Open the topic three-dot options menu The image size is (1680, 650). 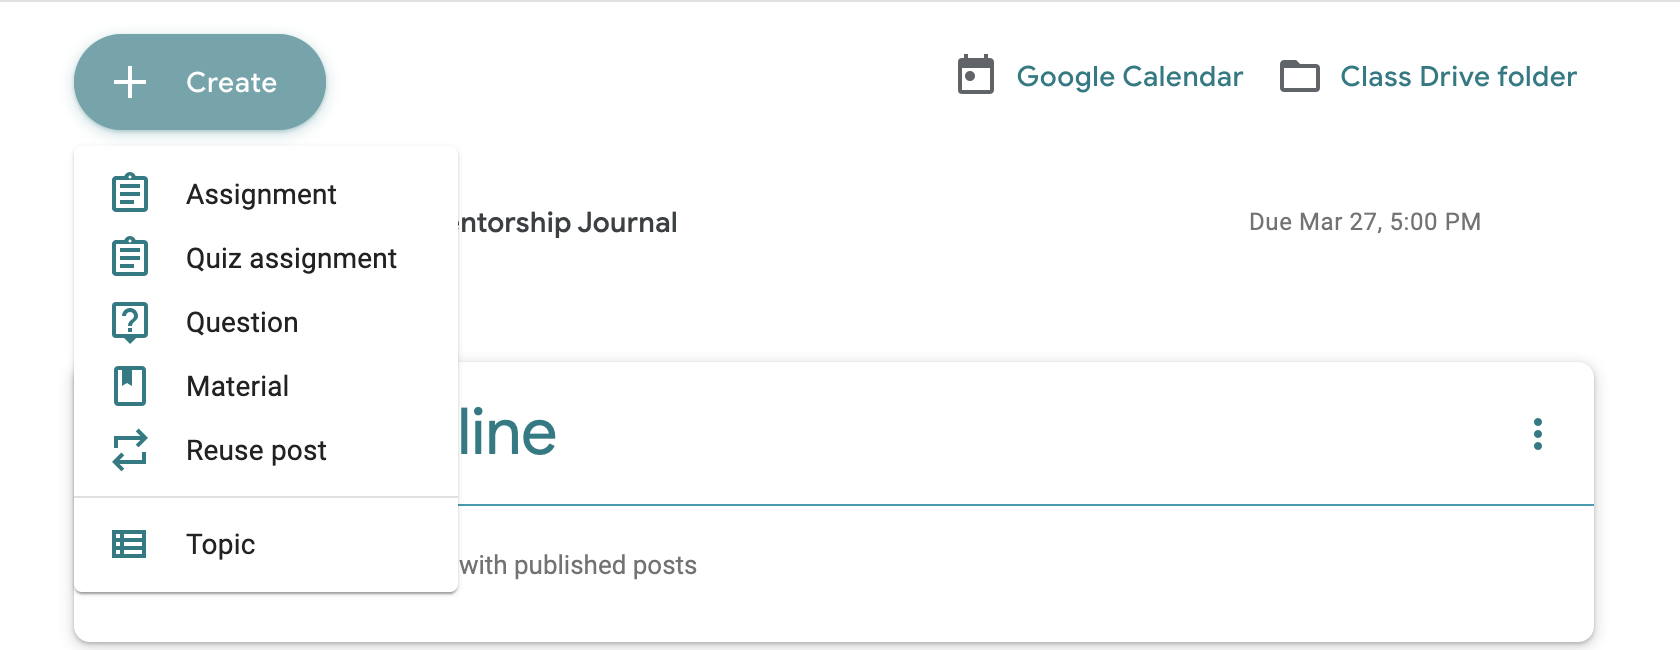tap(1538, 434)
